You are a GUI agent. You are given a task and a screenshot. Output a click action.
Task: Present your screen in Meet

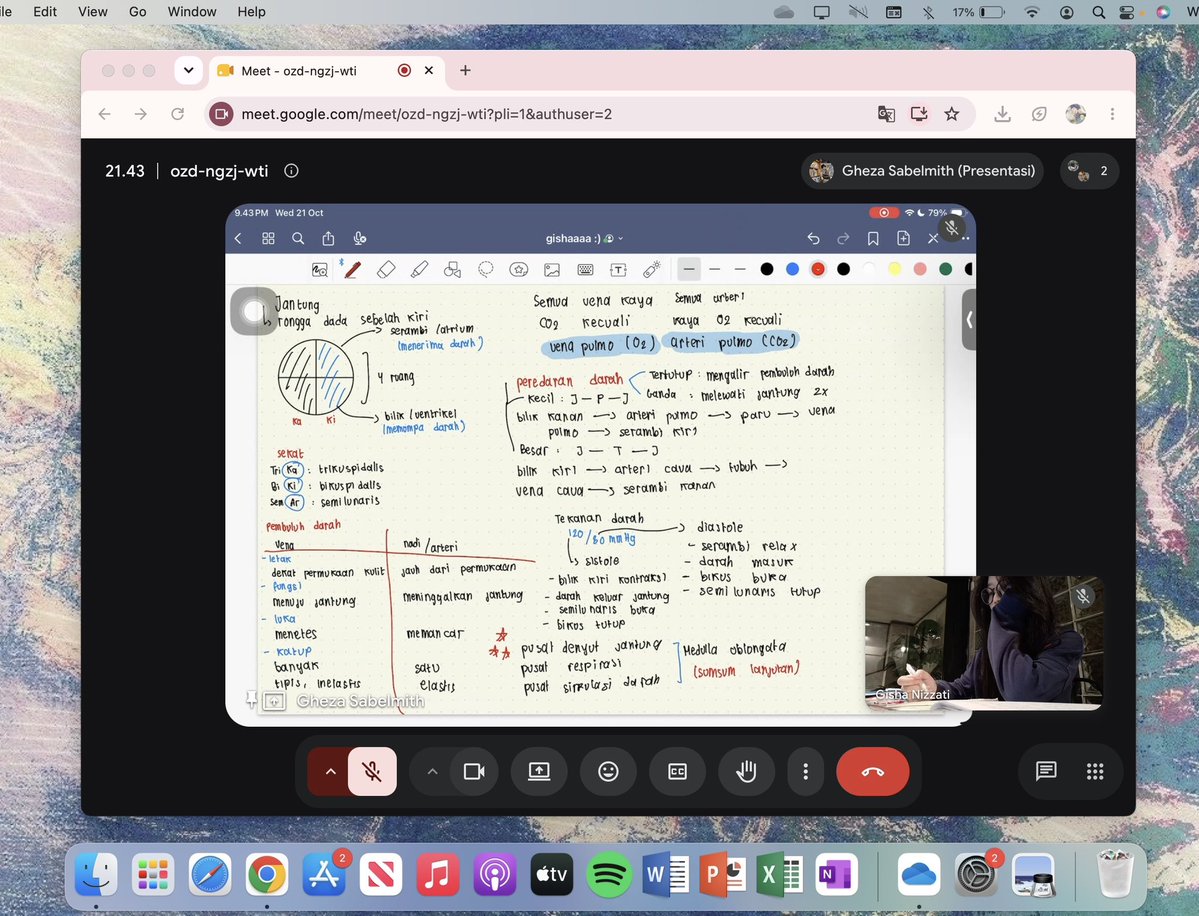click(x=539, y=771)
